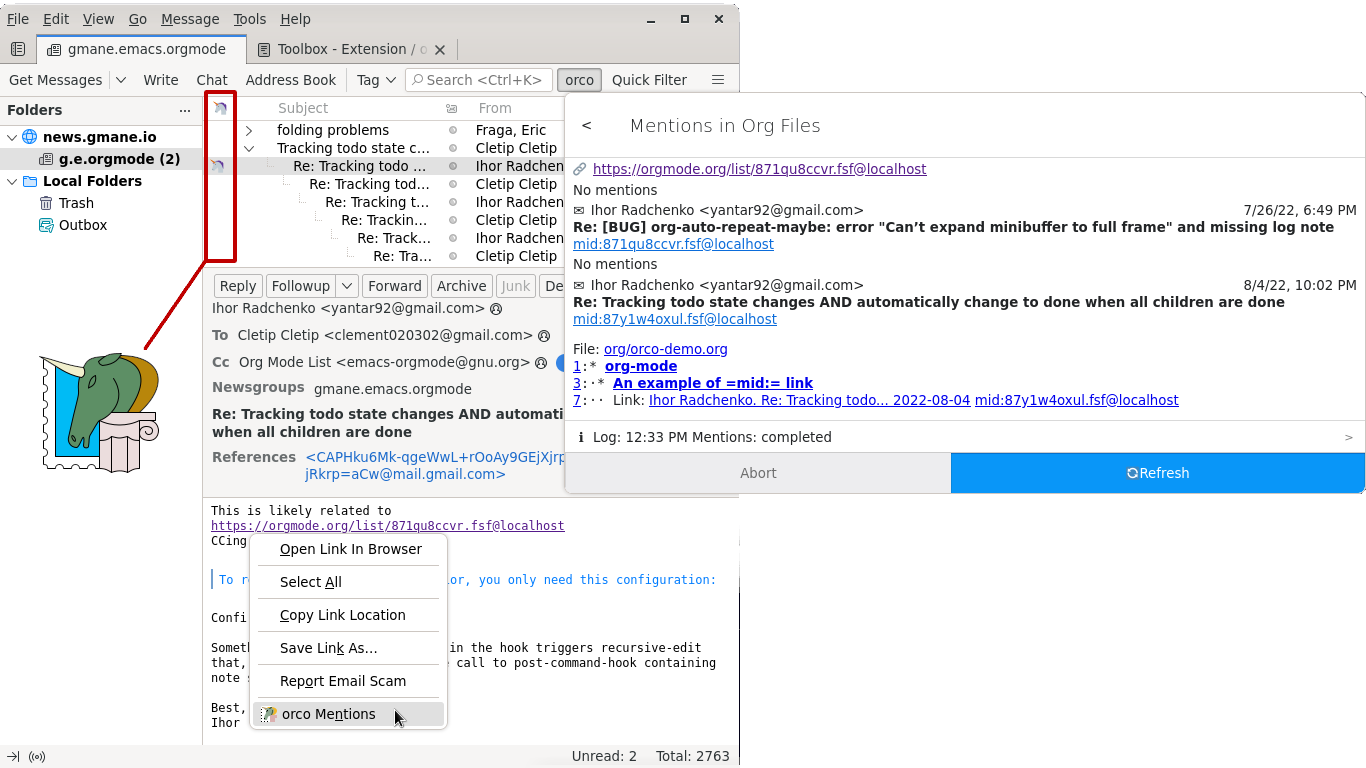Image resolution: width=1366 pixels, height=768 pixels.
Task: Open the org/orco-demo.org file link
Action: 666,349
